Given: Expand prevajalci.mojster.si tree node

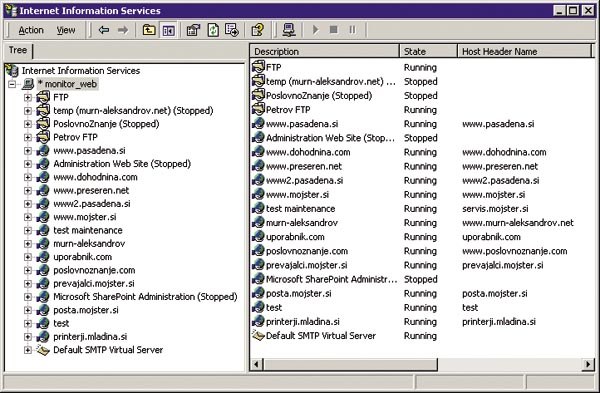Looking at the screenshot, I should (28, 284).
